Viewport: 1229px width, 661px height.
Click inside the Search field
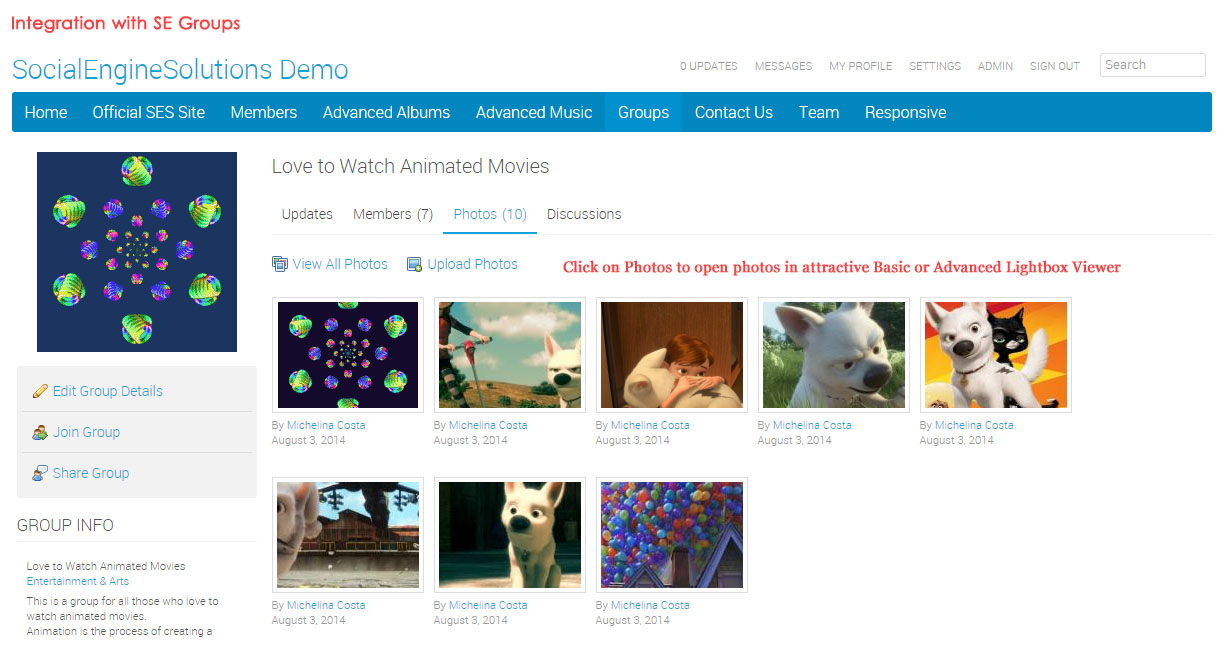pos(1152,65)
